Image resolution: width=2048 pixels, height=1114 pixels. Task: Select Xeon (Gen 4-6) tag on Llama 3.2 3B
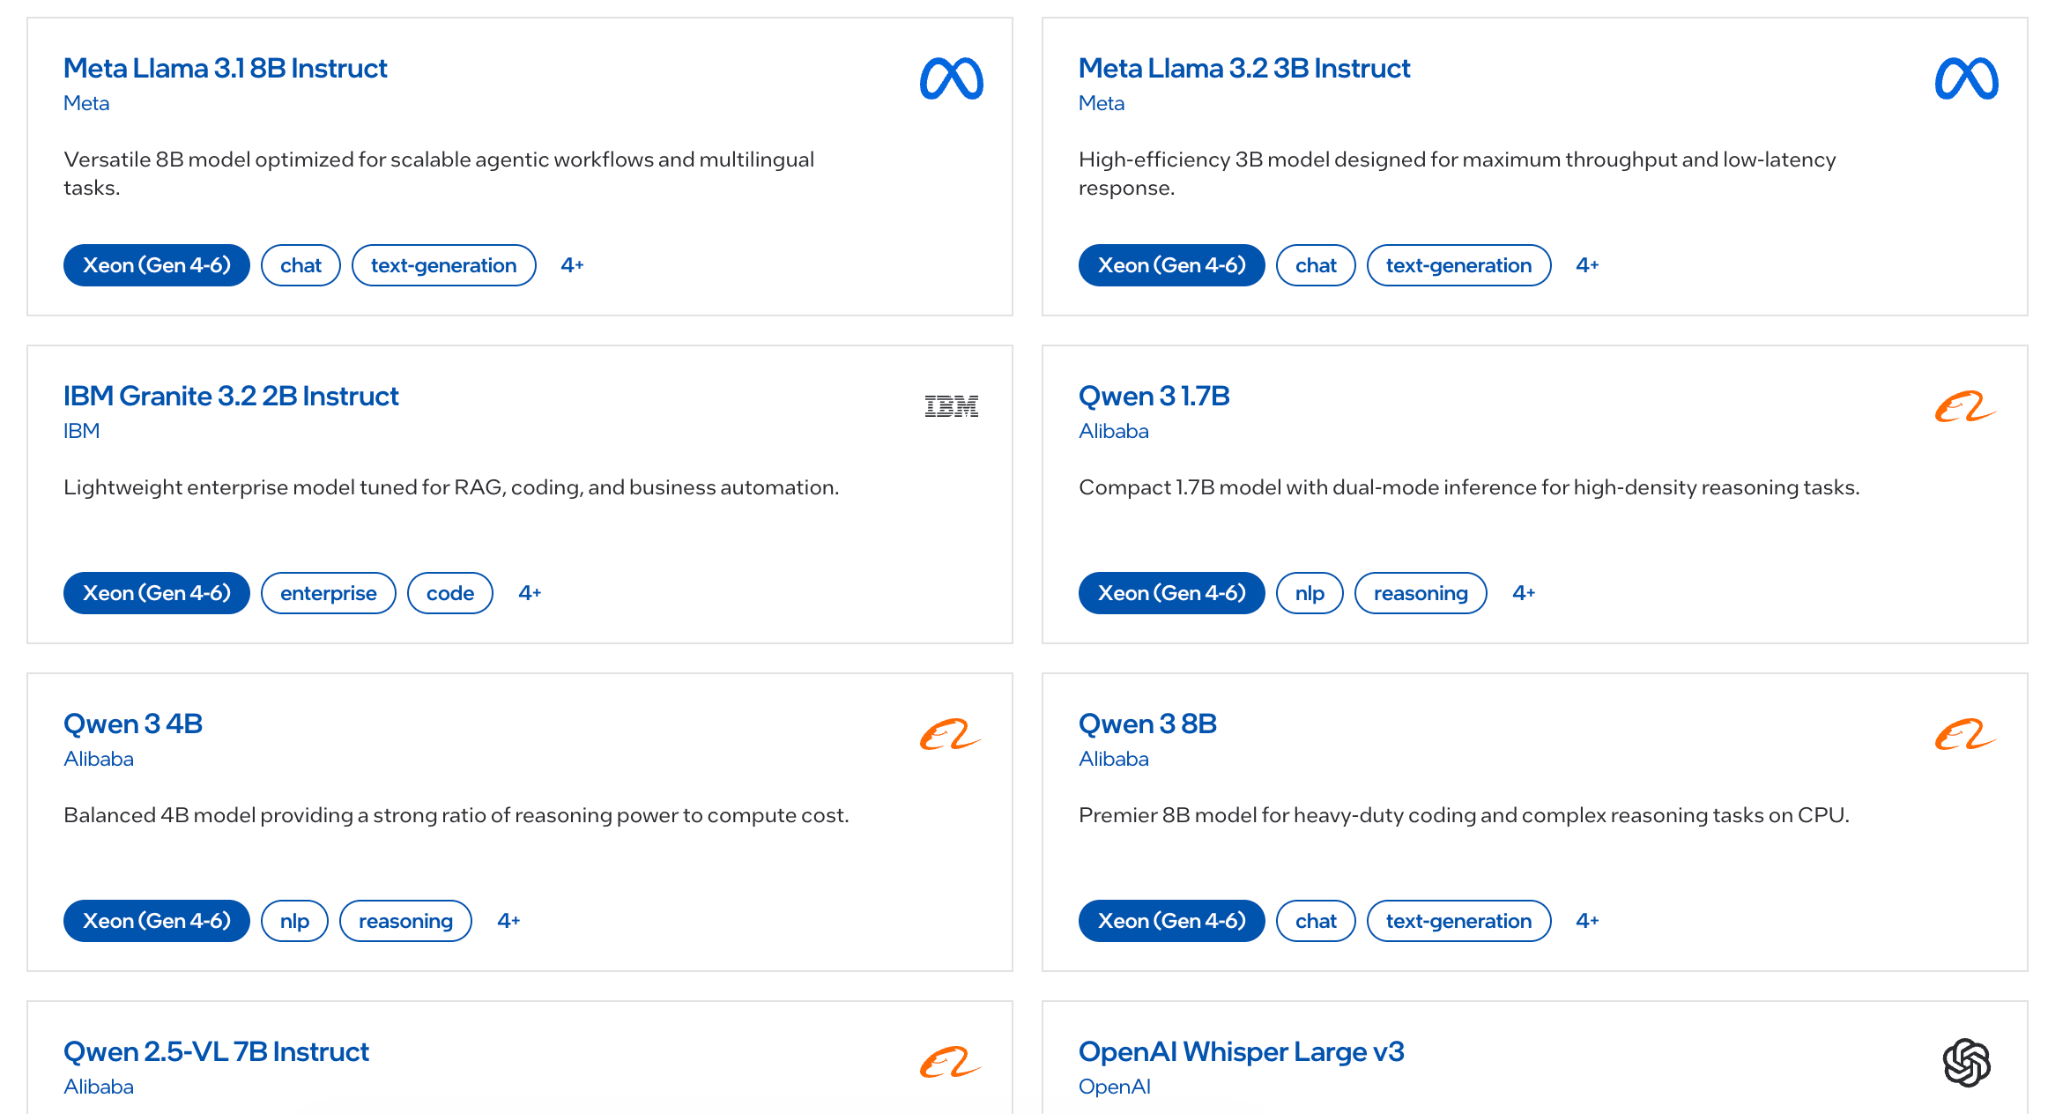tap(1172, 265)
